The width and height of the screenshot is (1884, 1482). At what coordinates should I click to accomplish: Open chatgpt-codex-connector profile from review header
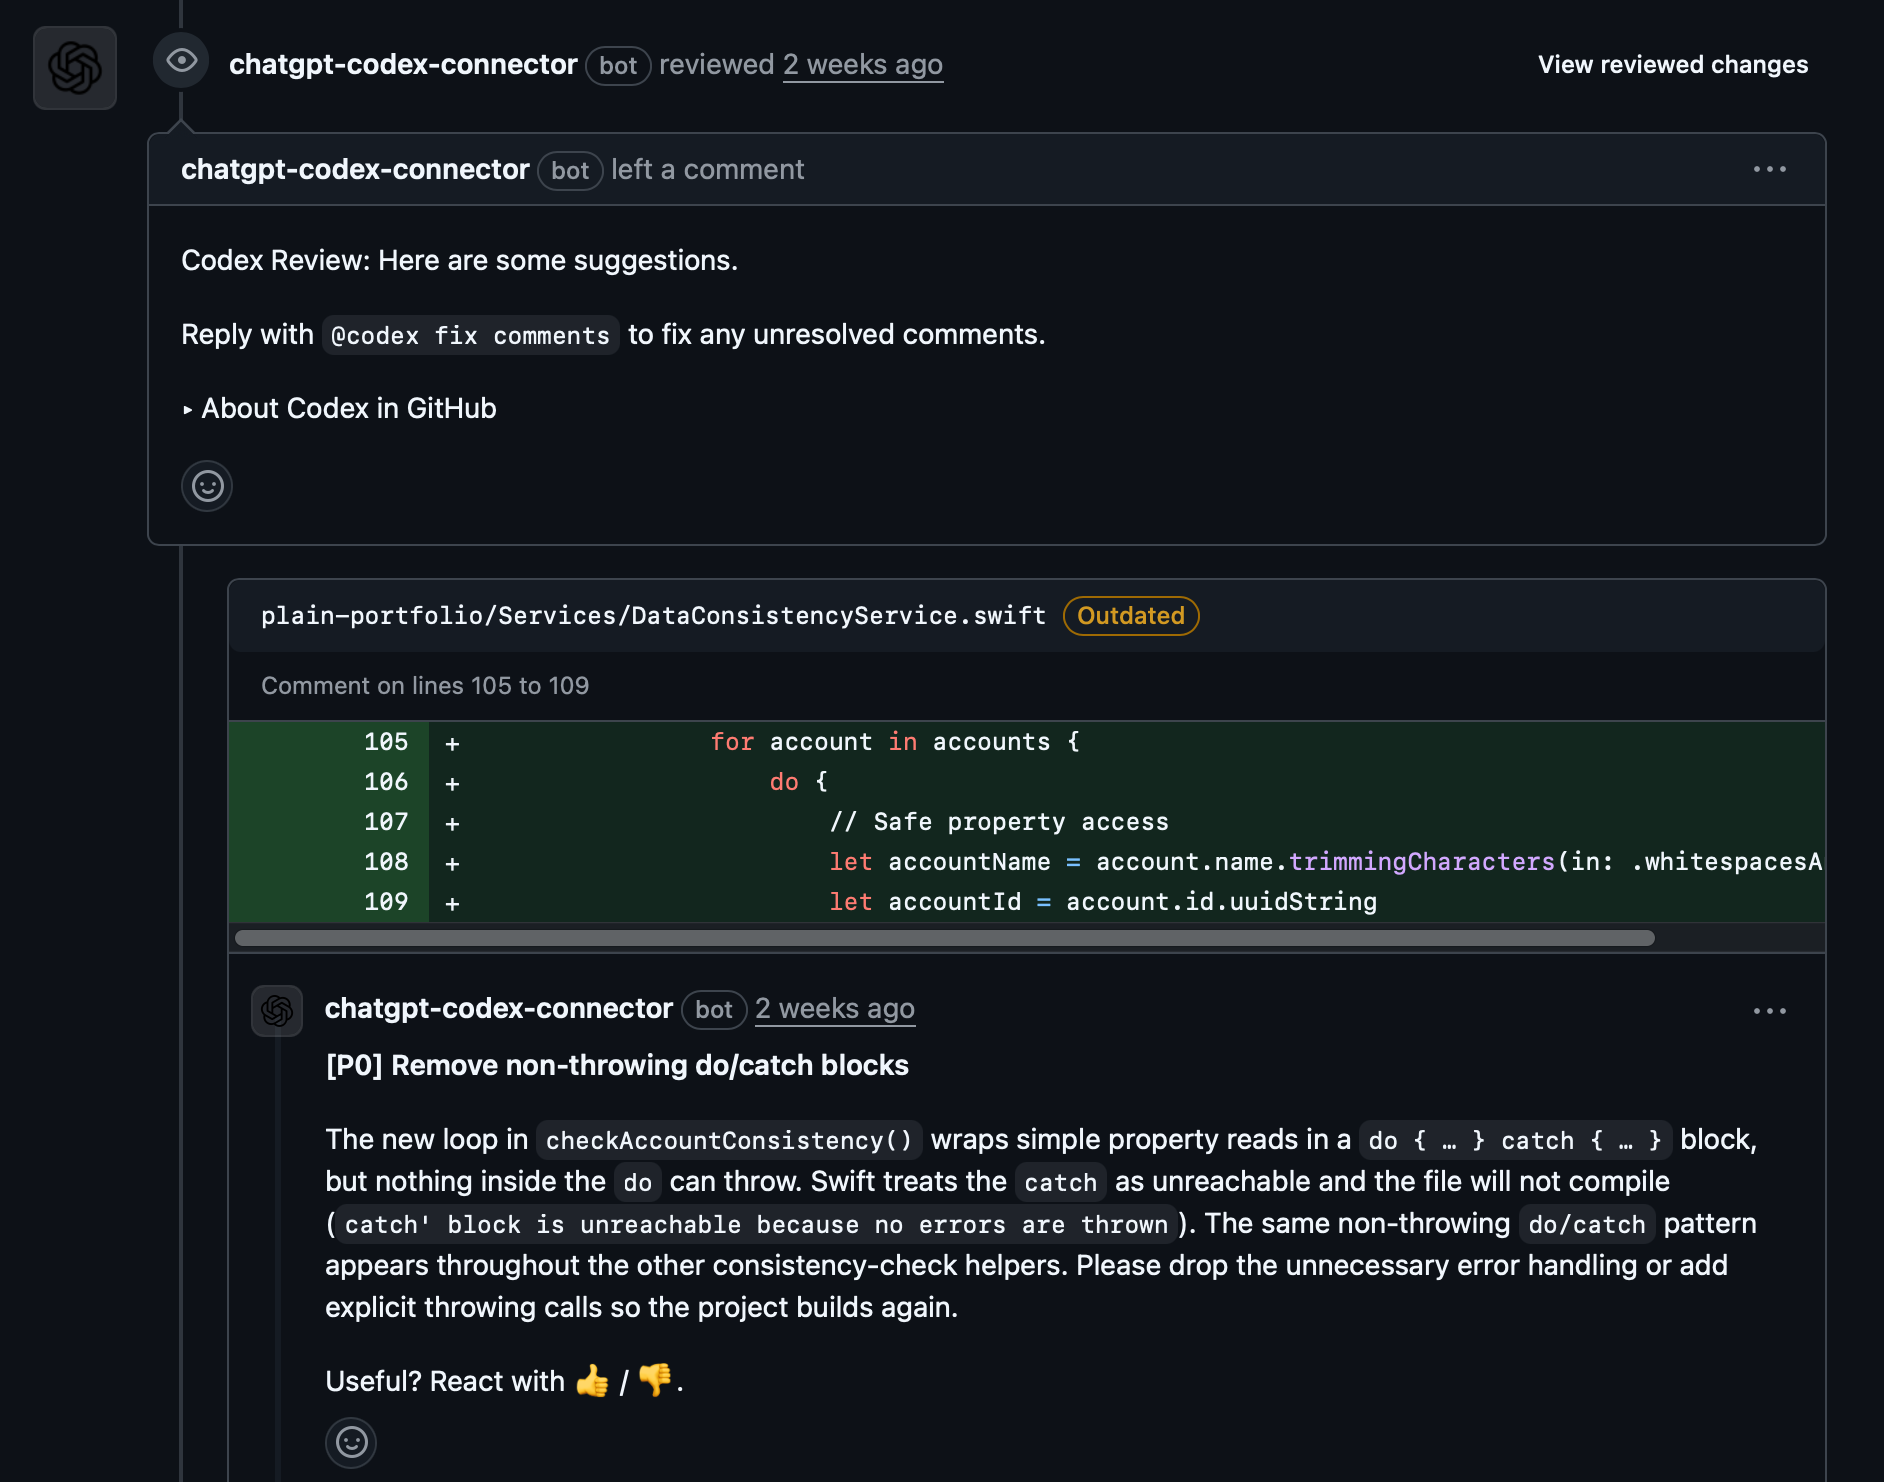click(x=403, y=65)
